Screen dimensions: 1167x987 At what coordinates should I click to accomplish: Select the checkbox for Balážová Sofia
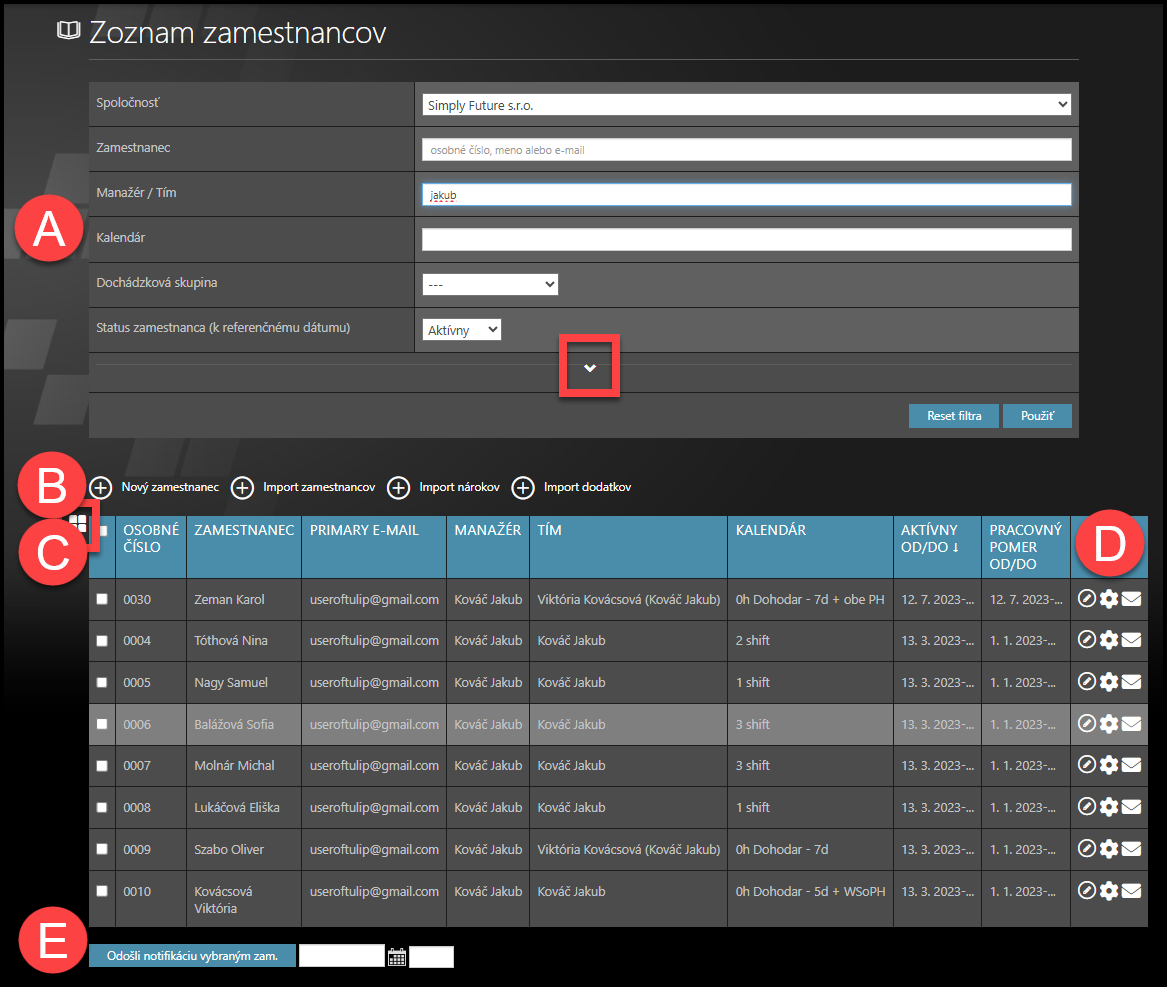click(x=102, y=724)
